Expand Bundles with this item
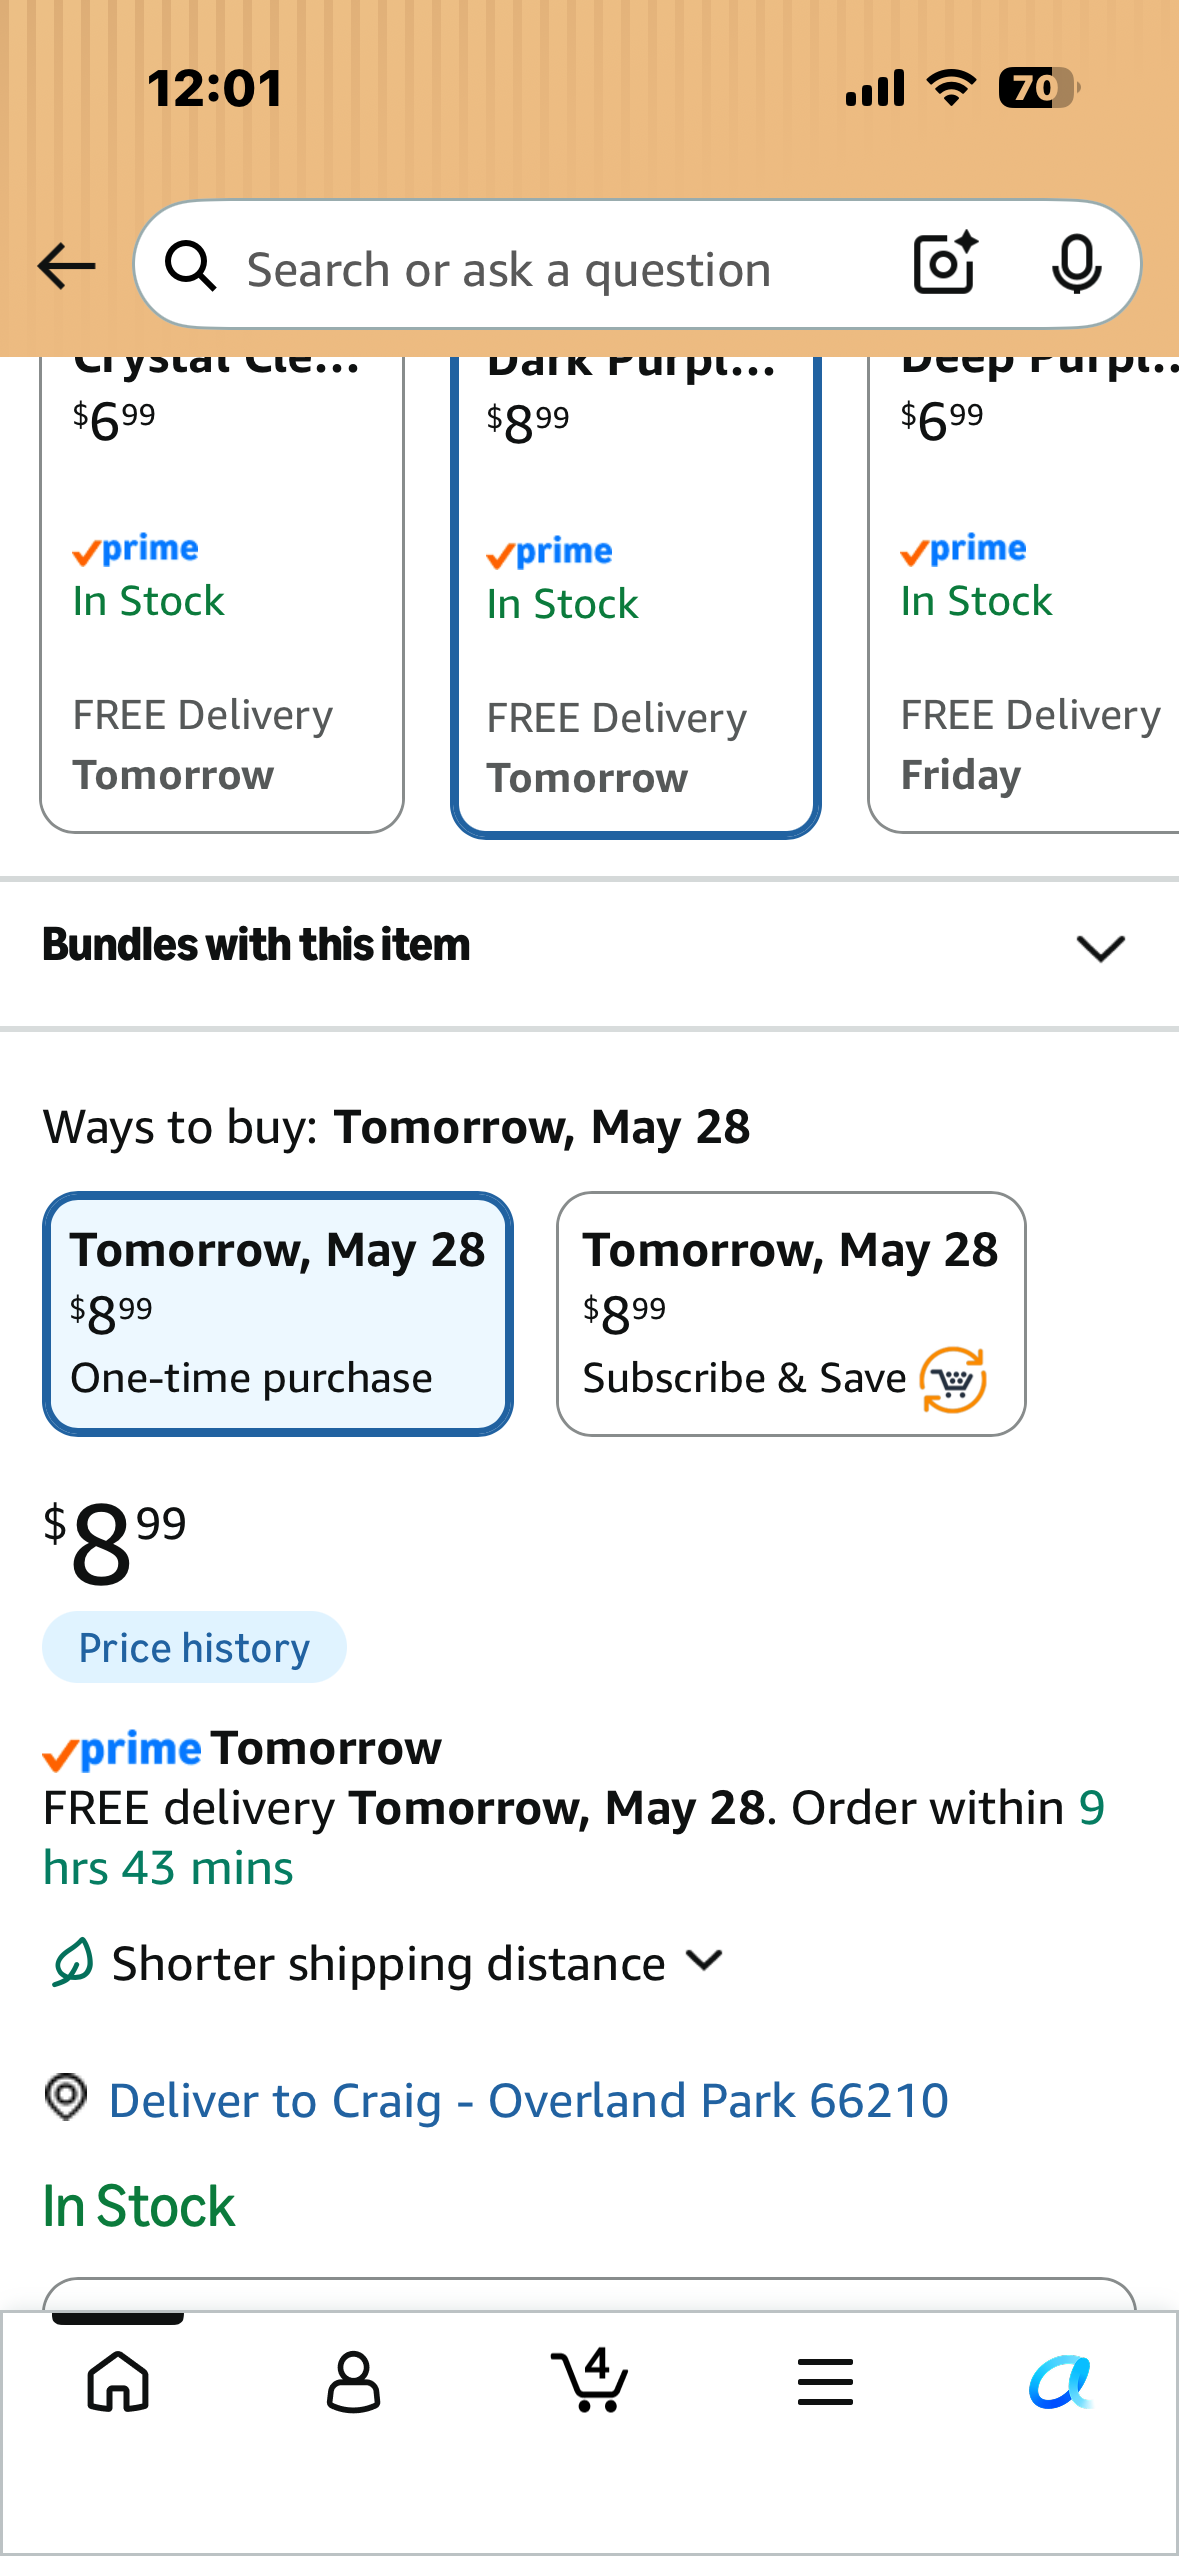The image size is (1179, 2556). 590,946
